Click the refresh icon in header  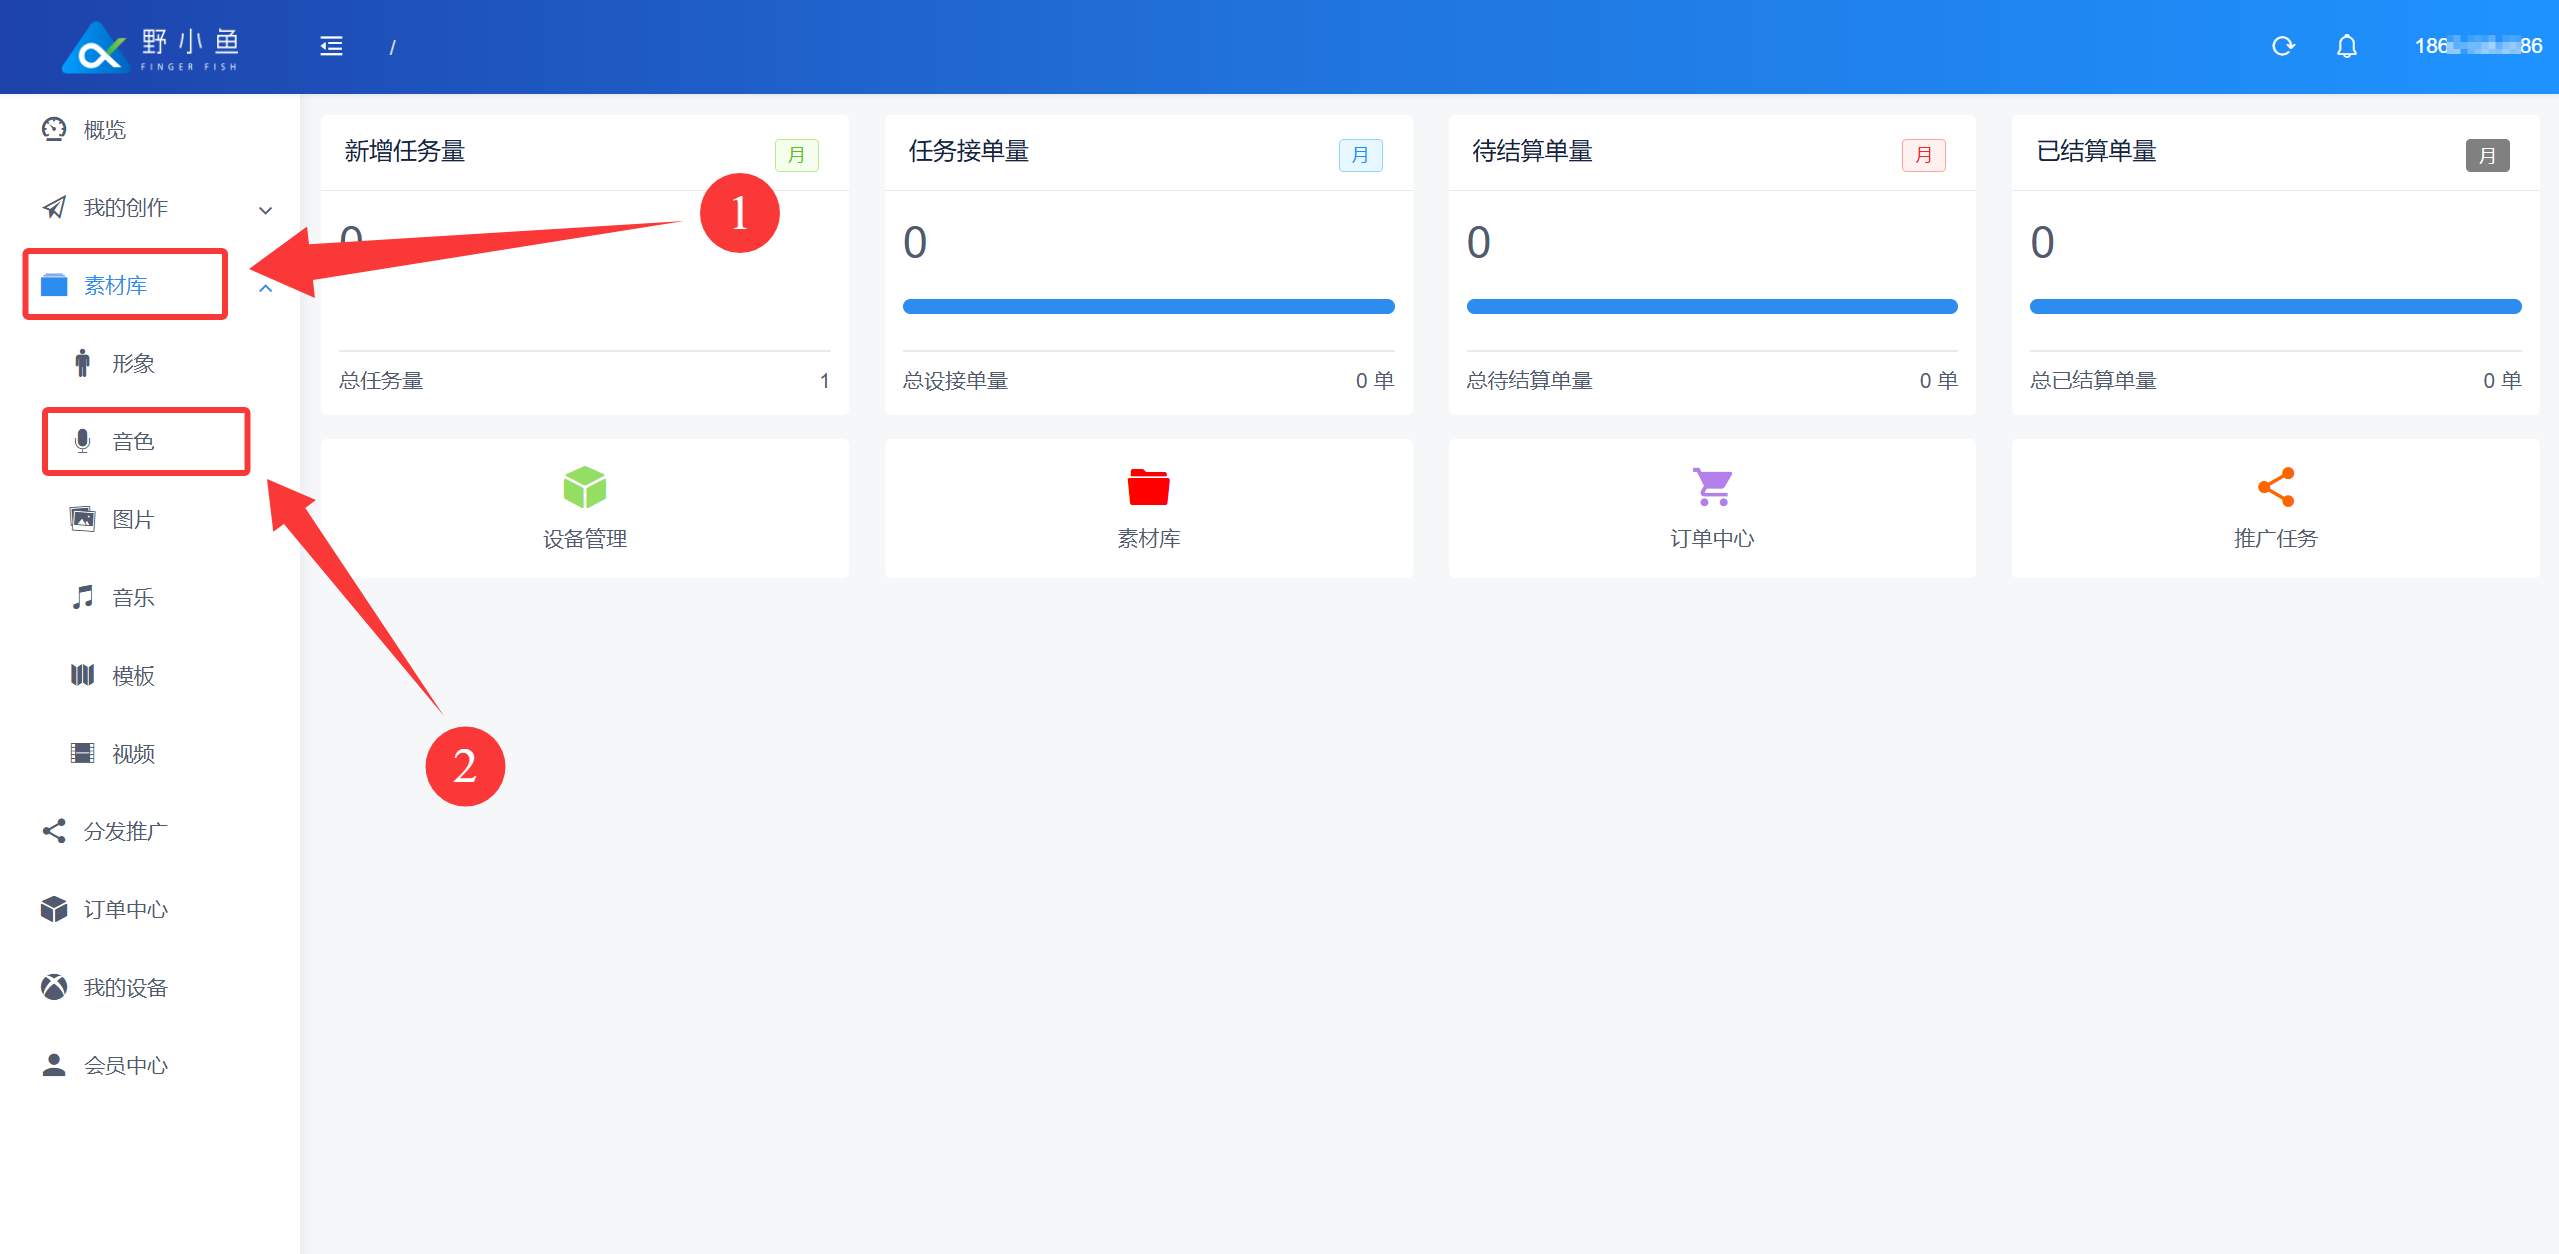click(2282, 46)
